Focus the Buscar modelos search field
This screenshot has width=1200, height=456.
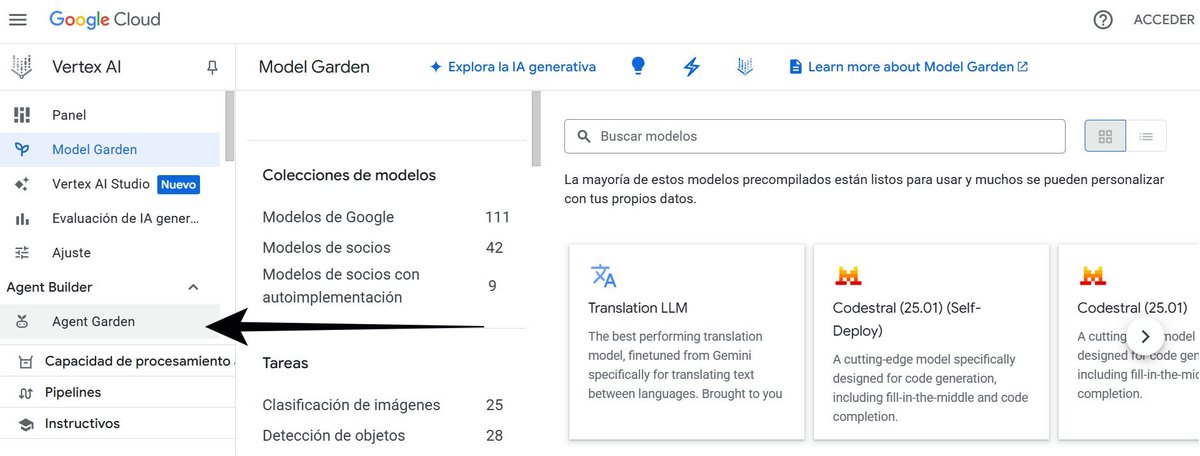pos(815,136)
